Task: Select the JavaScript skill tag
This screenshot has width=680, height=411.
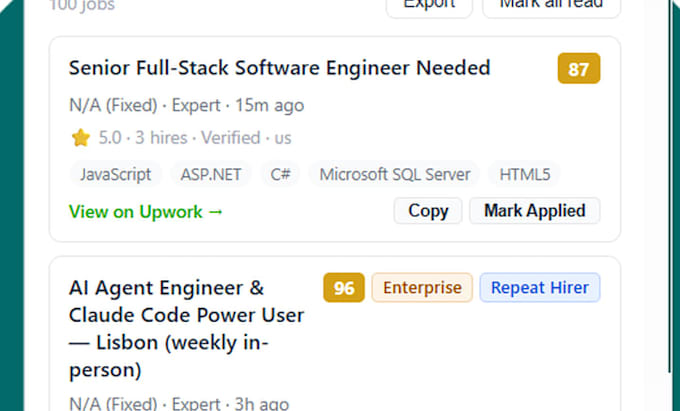Action: pyautogui.click(x=115, y=174)
